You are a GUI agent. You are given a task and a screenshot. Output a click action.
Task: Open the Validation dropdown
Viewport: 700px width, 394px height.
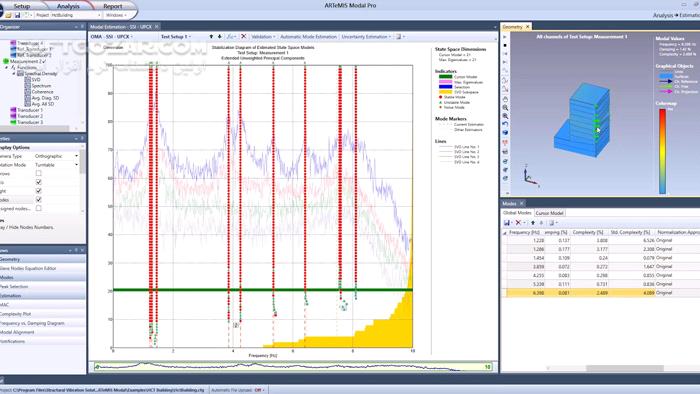pos(263,37)
